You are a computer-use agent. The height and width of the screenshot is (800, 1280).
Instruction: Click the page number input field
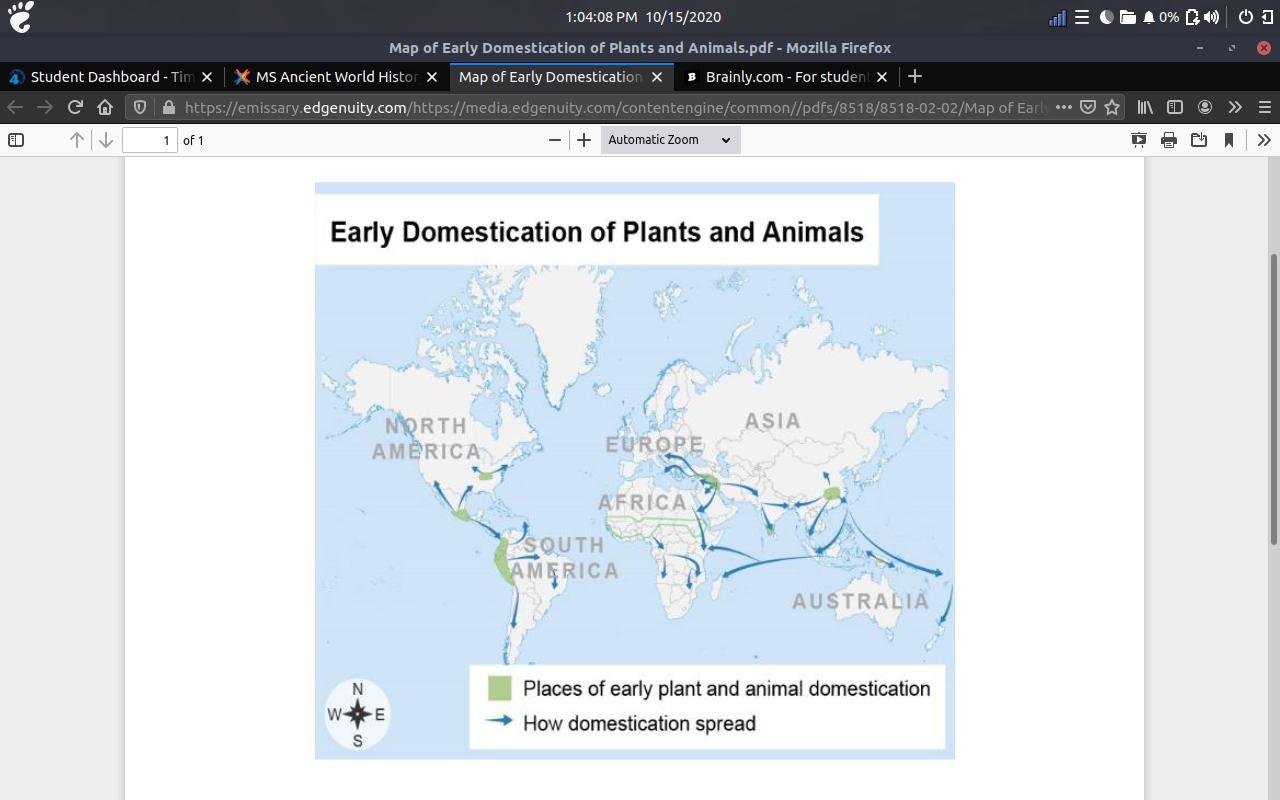click(x=150, y=140)
